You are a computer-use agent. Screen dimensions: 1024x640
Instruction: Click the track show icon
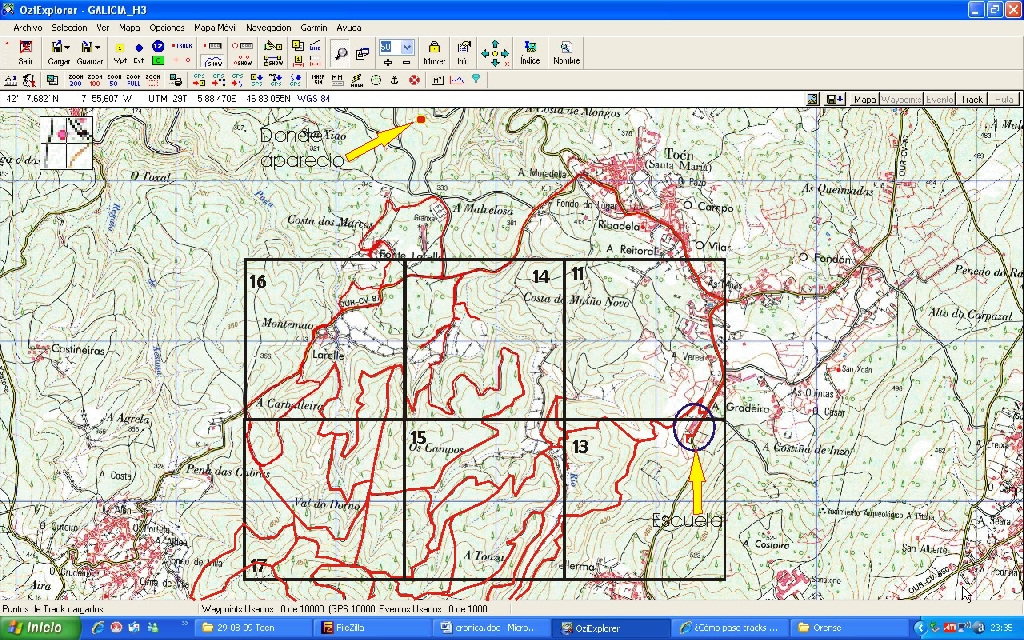[213, 61]
